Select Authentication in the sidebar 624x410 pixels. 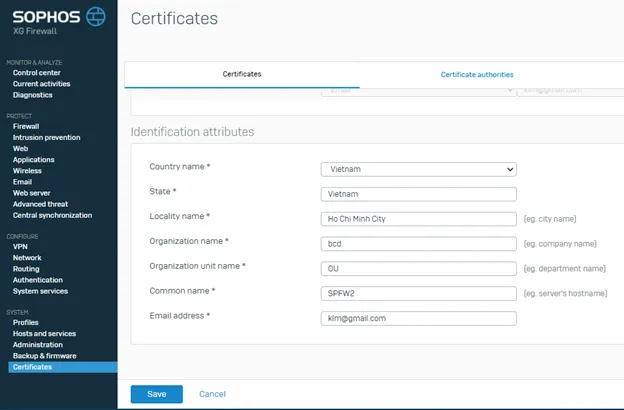37,280
